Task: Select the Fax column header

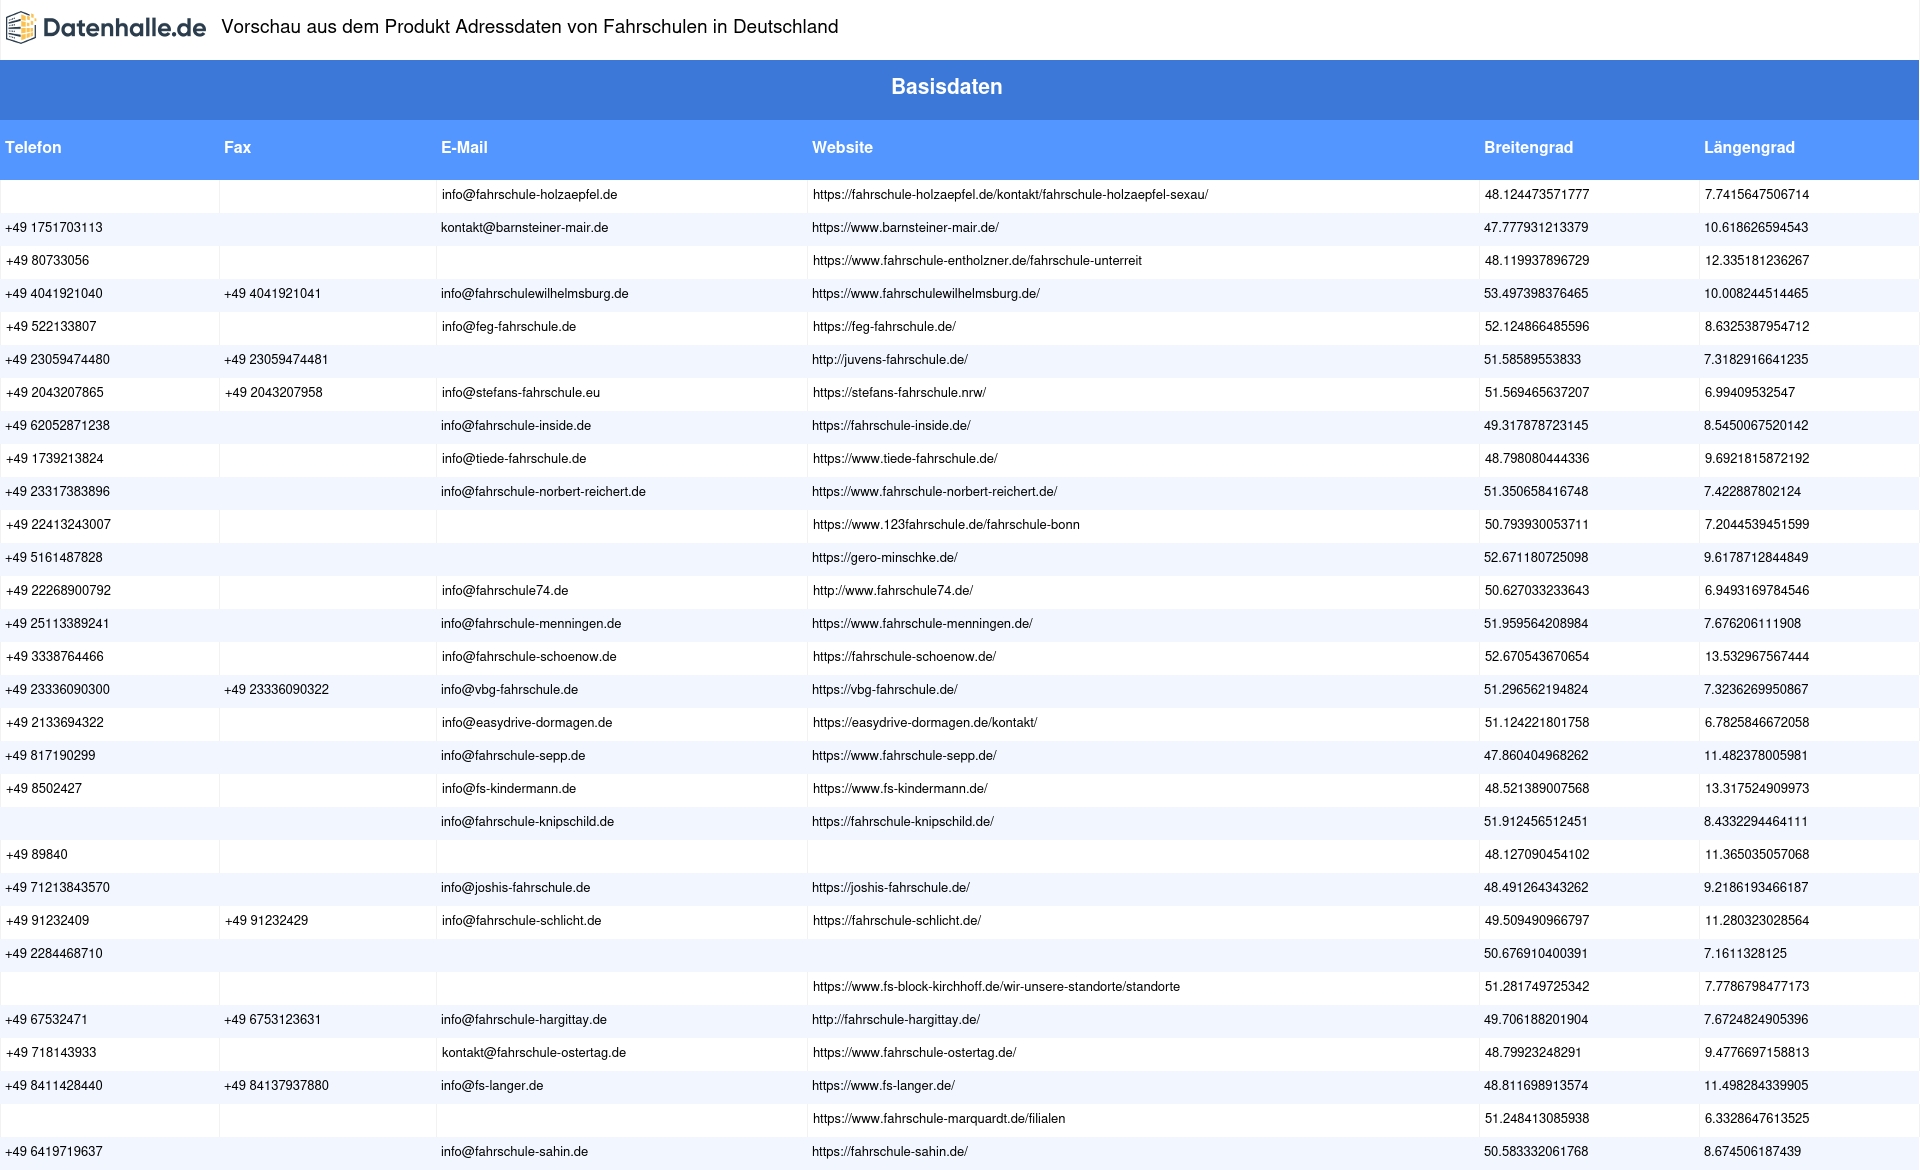Action: (237, 147)
